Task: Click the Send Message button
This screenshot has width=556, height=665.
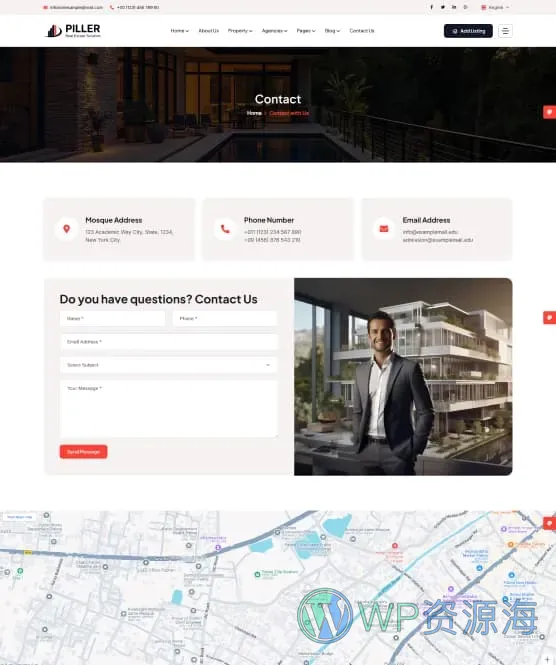Action: tap(84, 452)
